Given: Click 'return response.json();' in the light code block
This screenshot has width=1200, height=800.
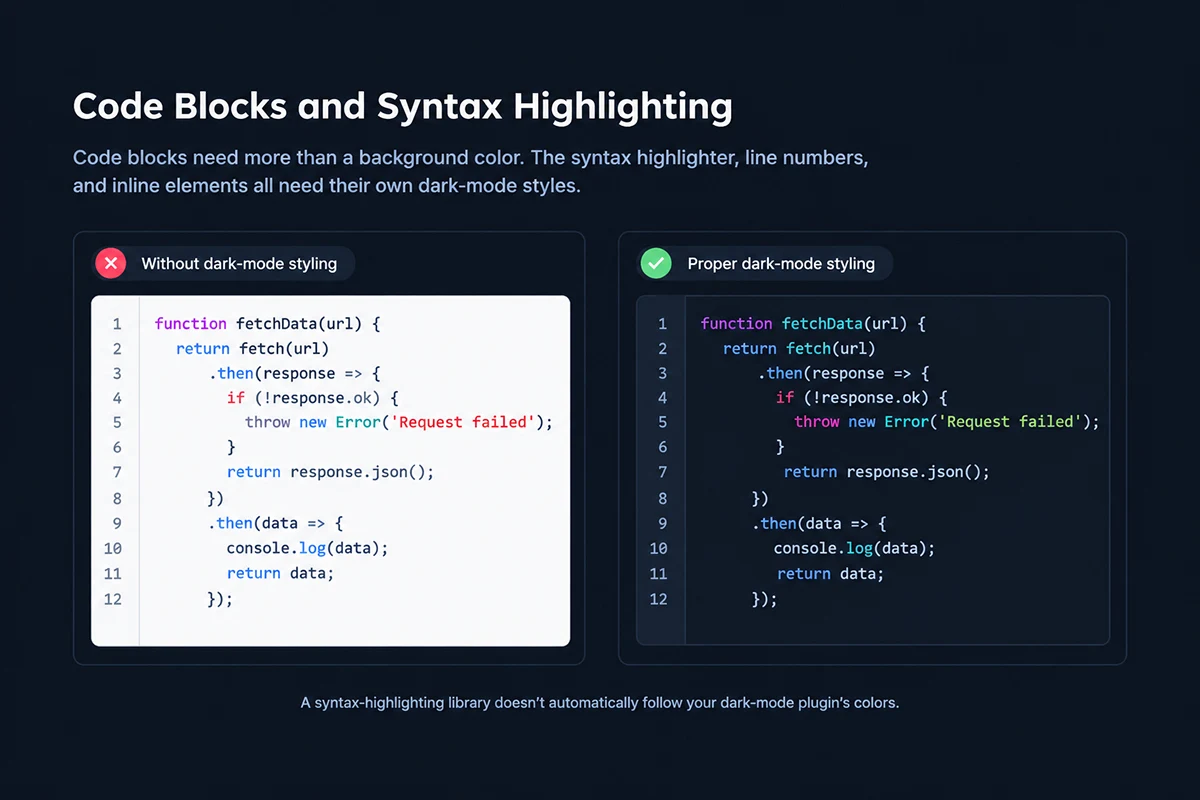Looking at the screenshot, I should [331, 472].
